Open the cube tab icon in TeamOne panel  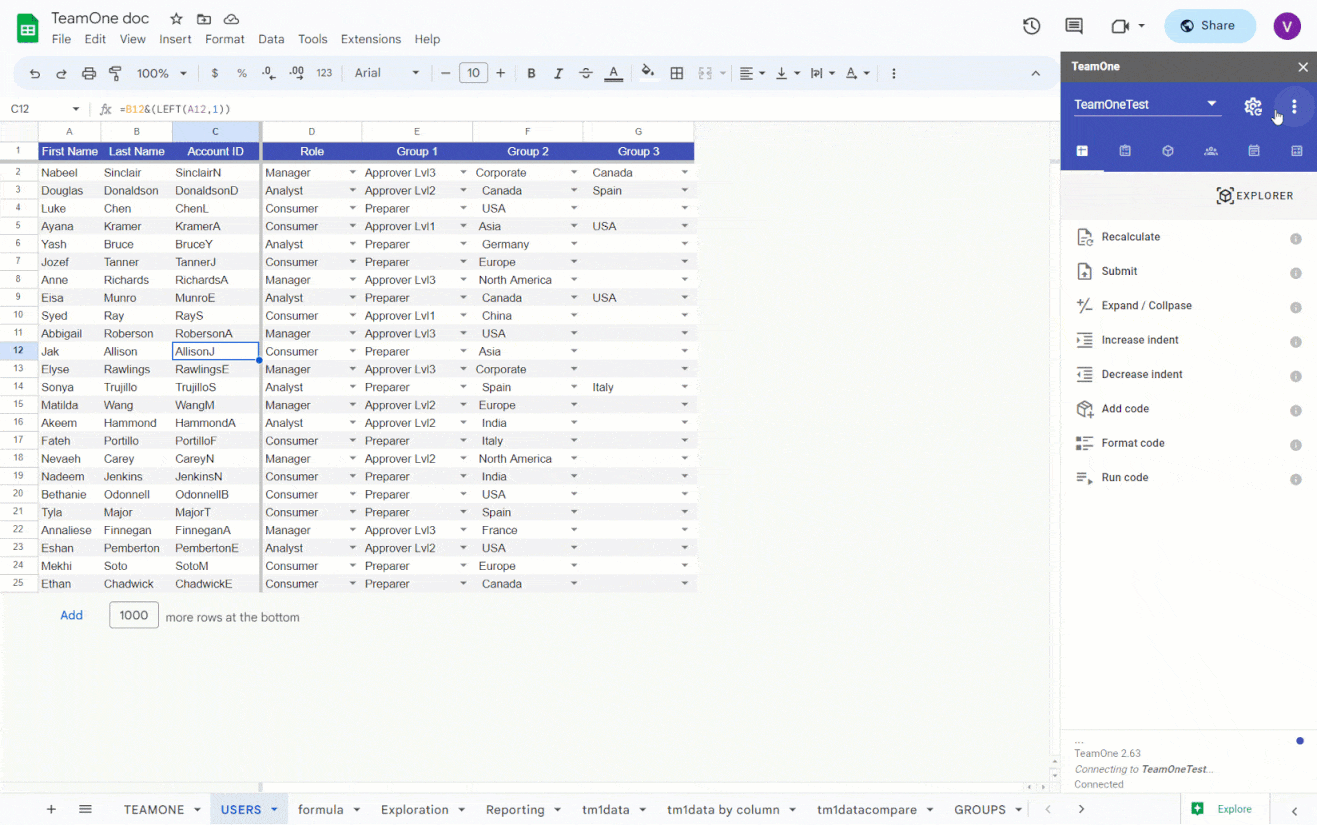tap(1168, 151)
